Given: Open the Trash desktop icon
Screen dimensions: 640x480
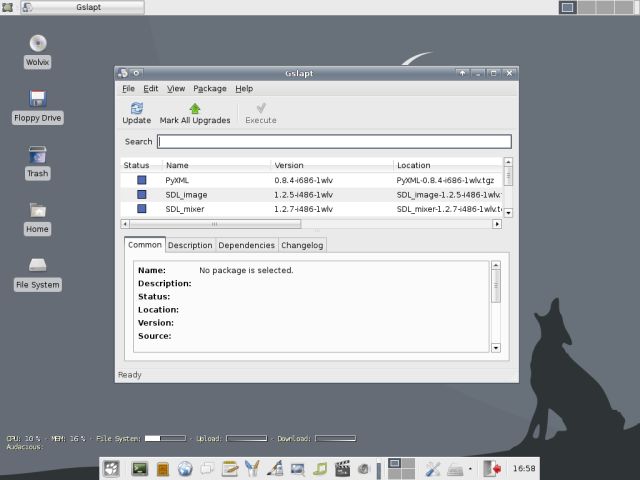Looking at the screenshot, I should pyautogui.click(x=38, y=154).
